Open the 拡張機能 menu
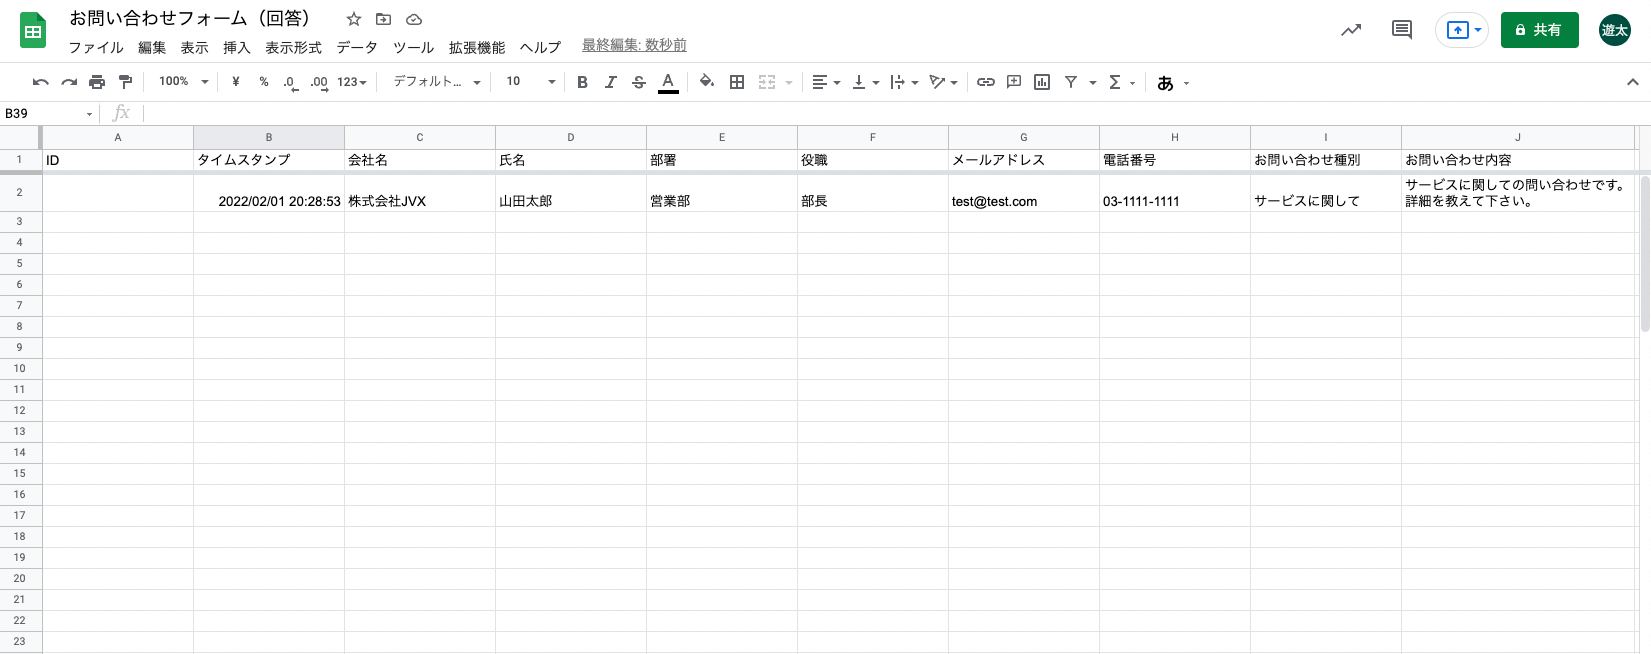This screenshot has width=1651, height=654. [x=477, y=47]
